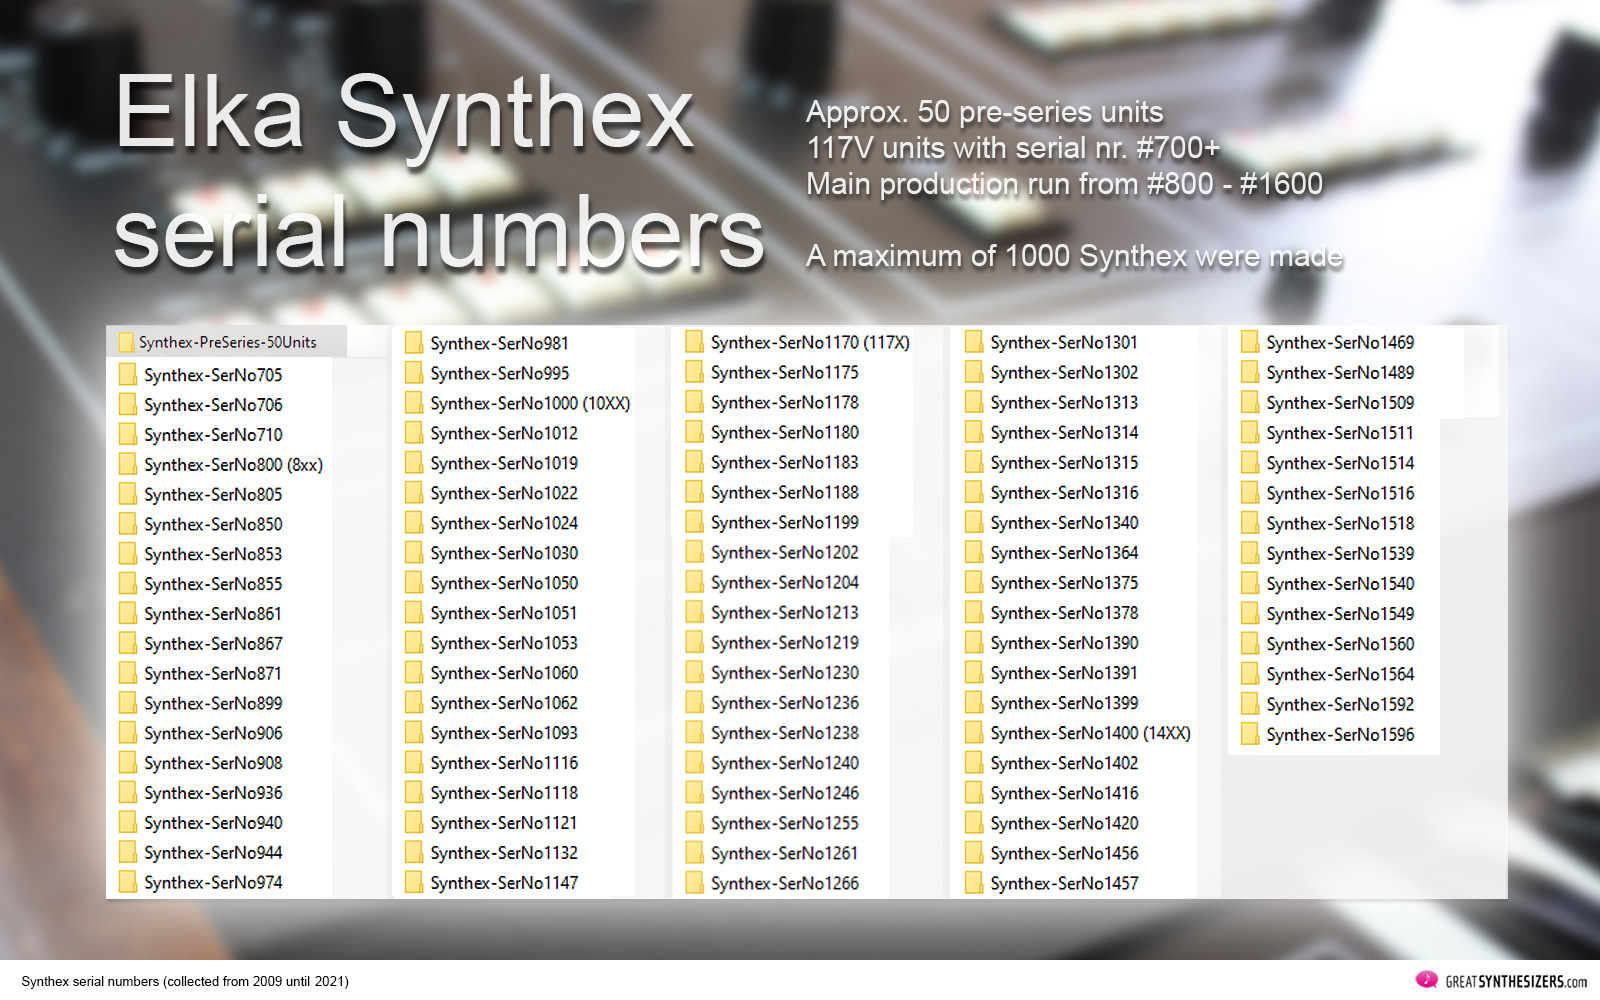This screenshot has width=1600, height=1000.
Task: Select folder name Synthex-SerNo1219
Action: click(785, 643)
